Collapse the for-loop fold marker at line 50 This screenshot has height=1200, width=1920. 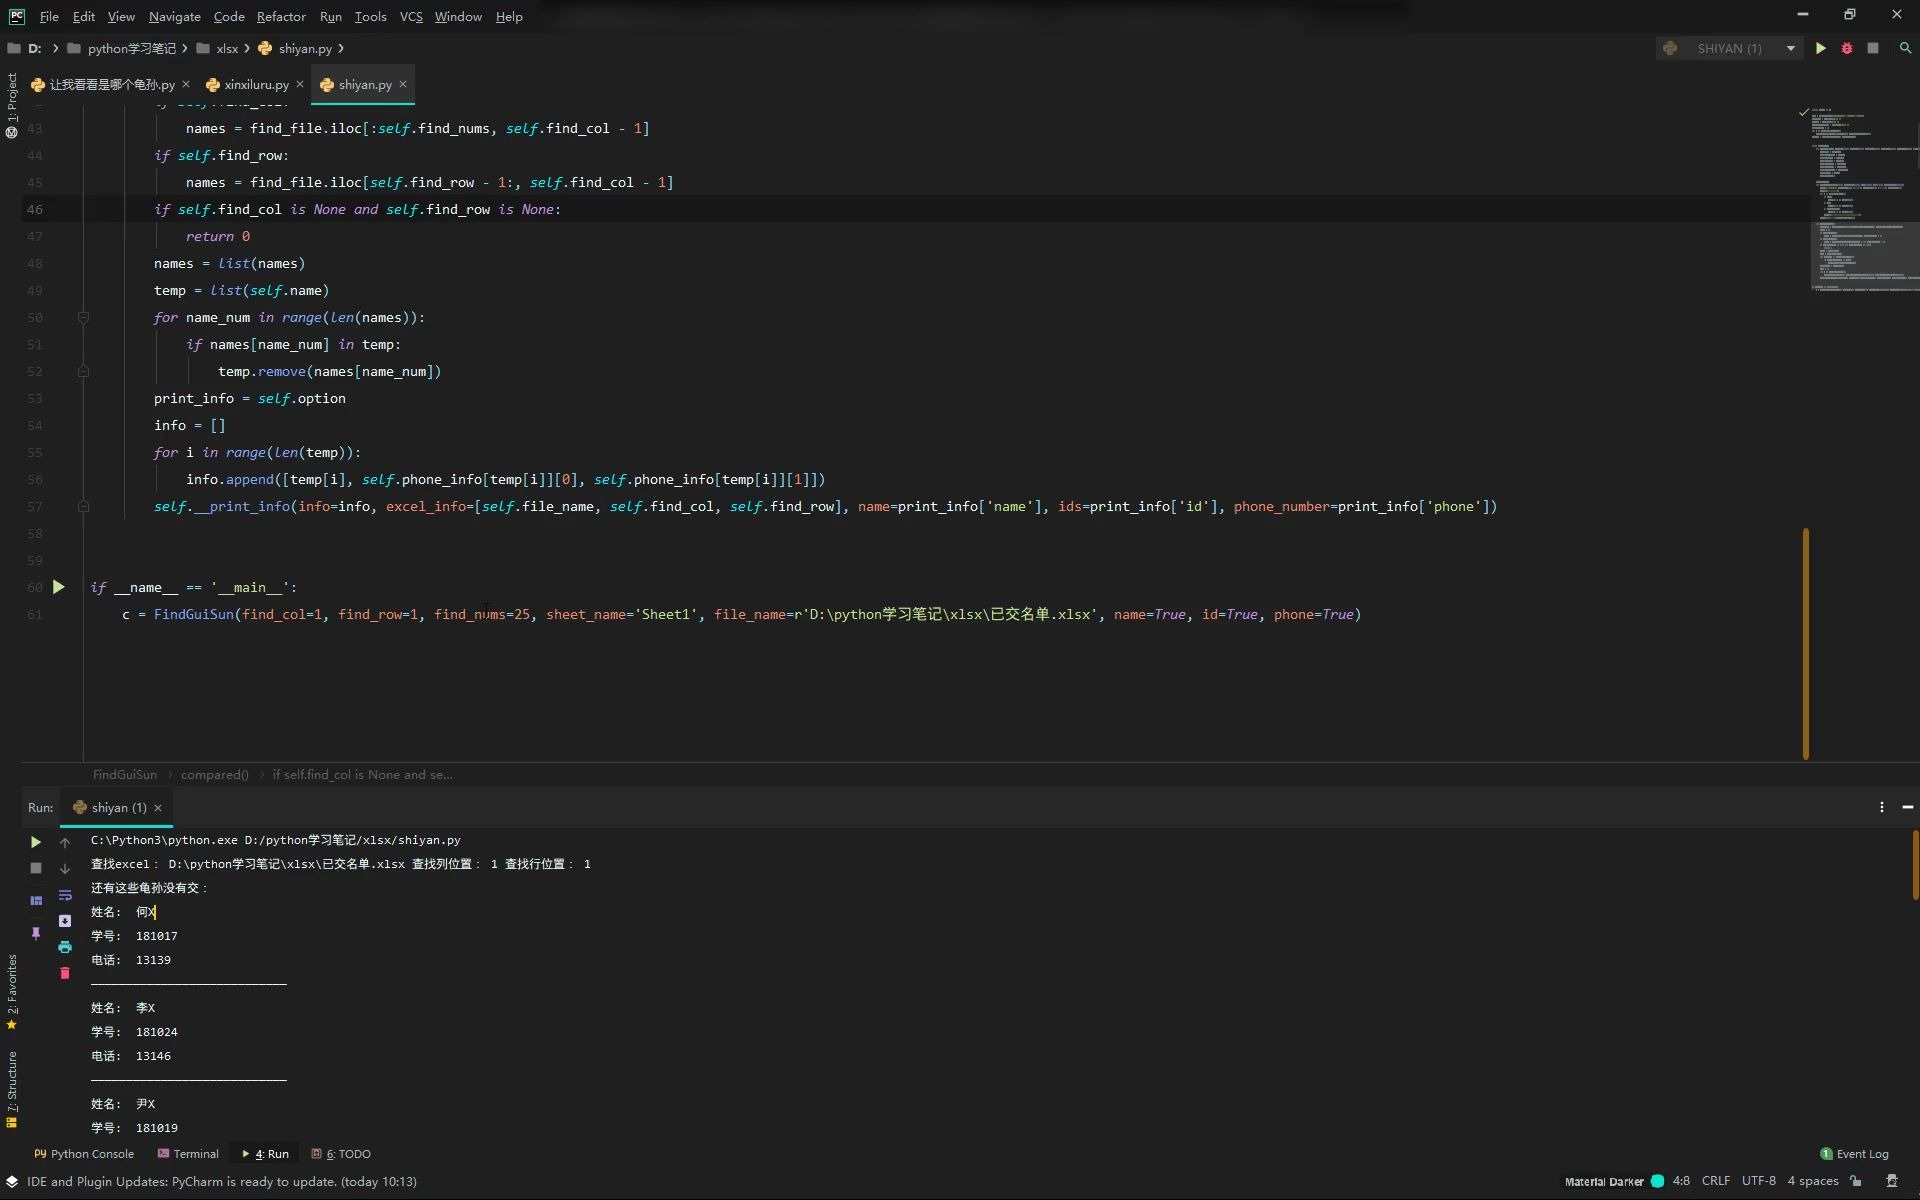pyautogui.click(x=84, y=318)
